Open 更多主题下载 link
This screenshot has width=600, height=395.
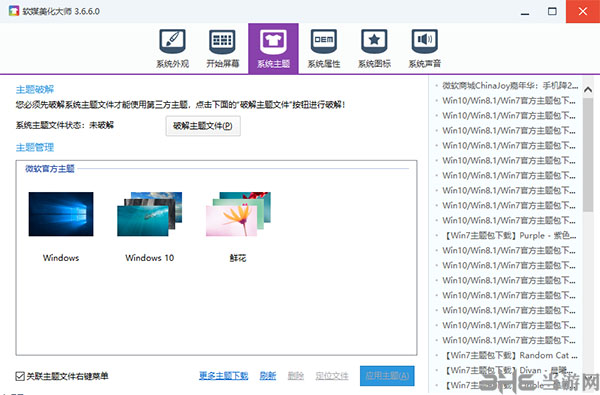[223, 376]
